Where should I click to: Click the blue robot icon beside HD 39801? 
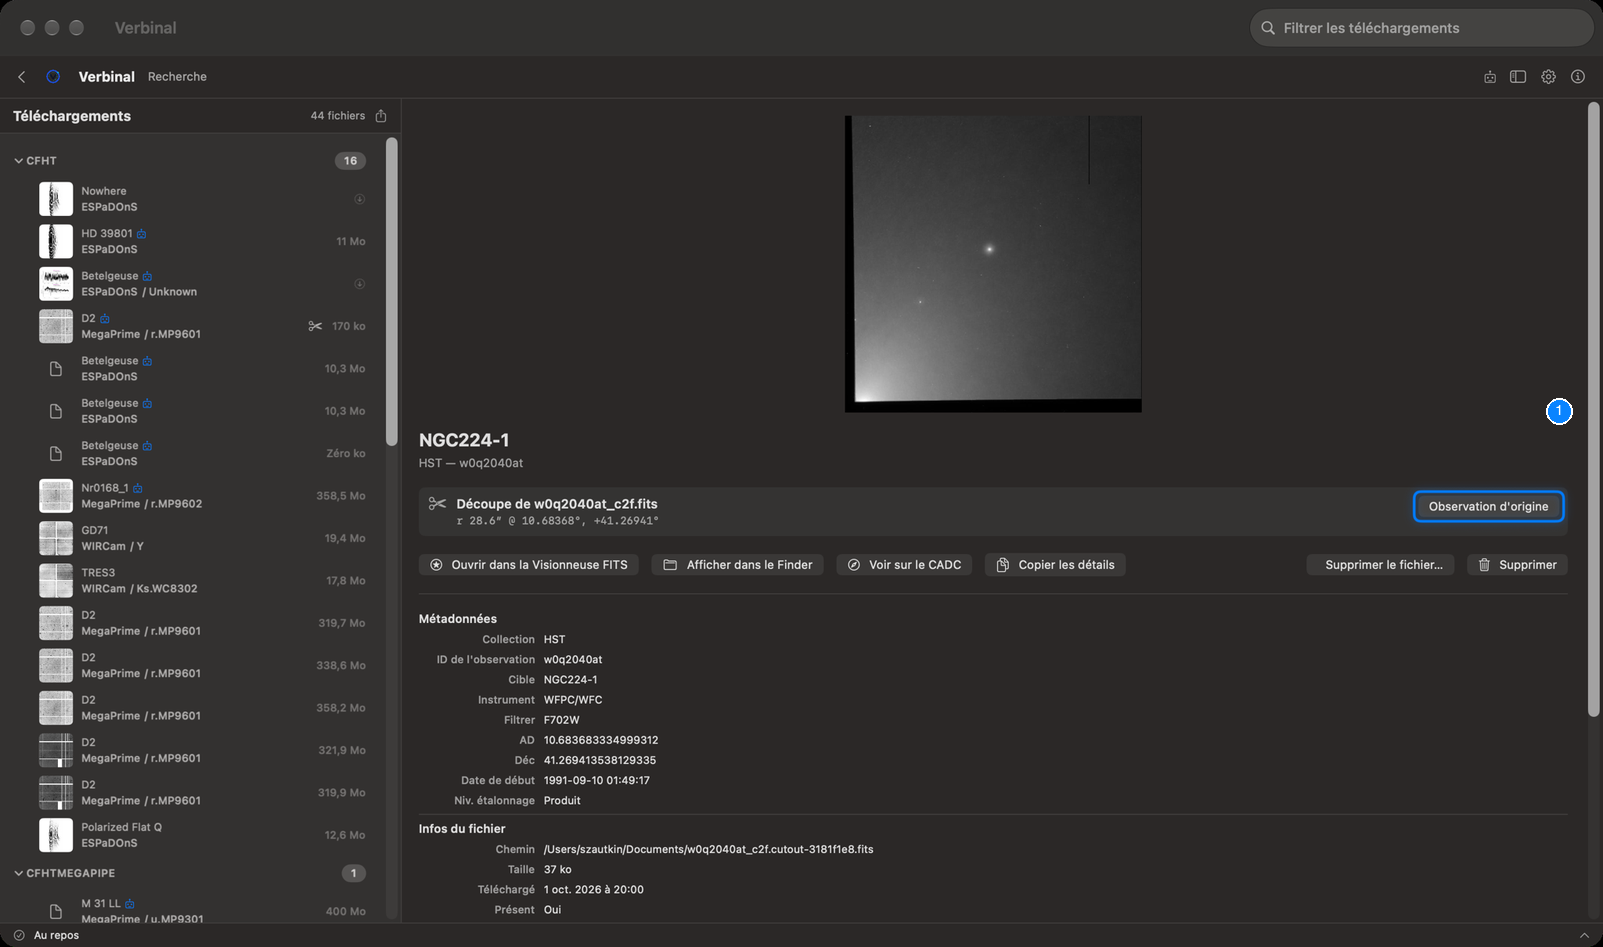pyautogui.click(x=142, y=234)
